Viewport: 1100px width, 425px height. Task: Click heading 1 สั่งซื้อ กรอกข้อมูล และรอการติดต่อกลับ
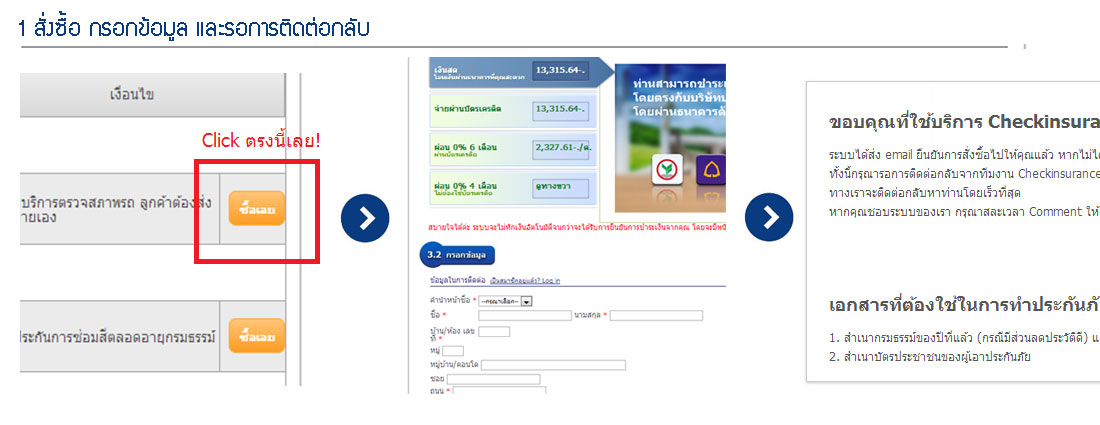click(194, 28)
